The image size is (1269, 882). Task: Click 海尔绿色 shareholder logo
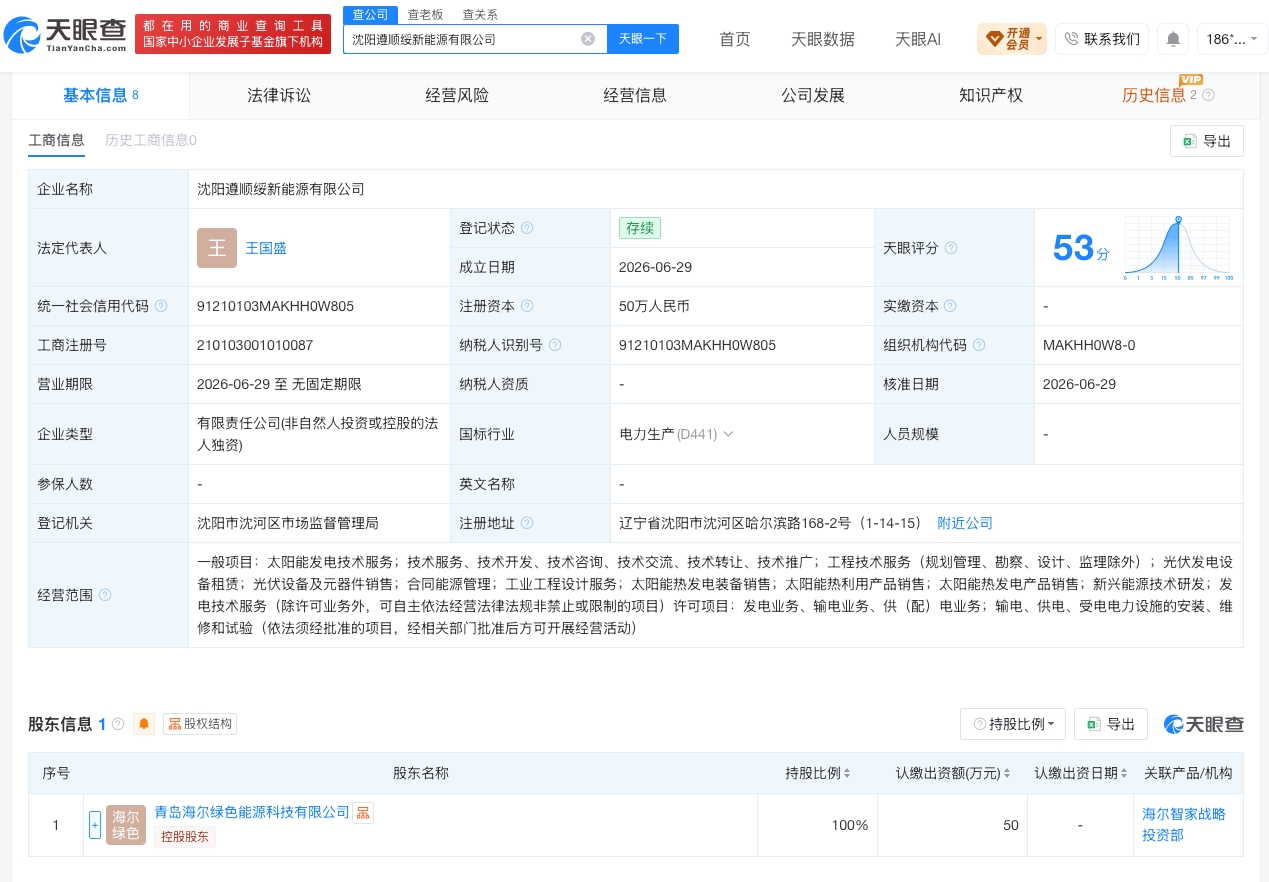click(126, 825)
